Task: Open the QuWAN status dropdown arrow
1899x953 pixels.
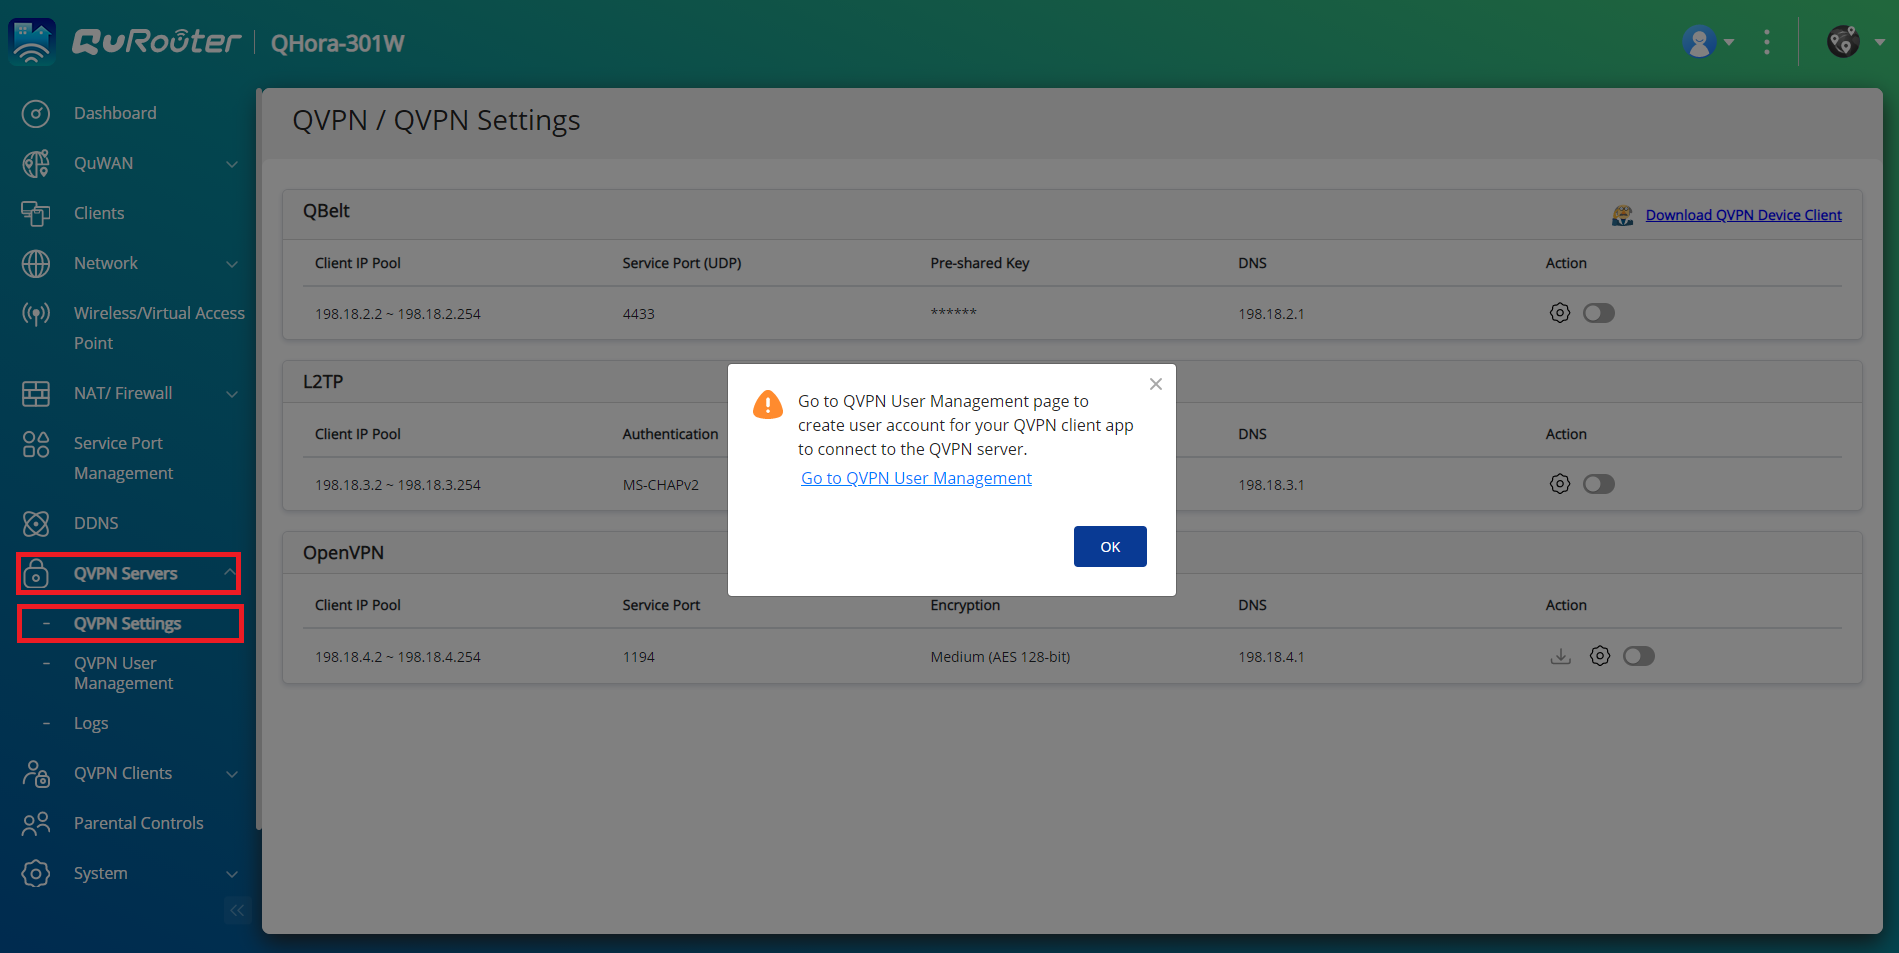Action: click(x=1880, y=43)
